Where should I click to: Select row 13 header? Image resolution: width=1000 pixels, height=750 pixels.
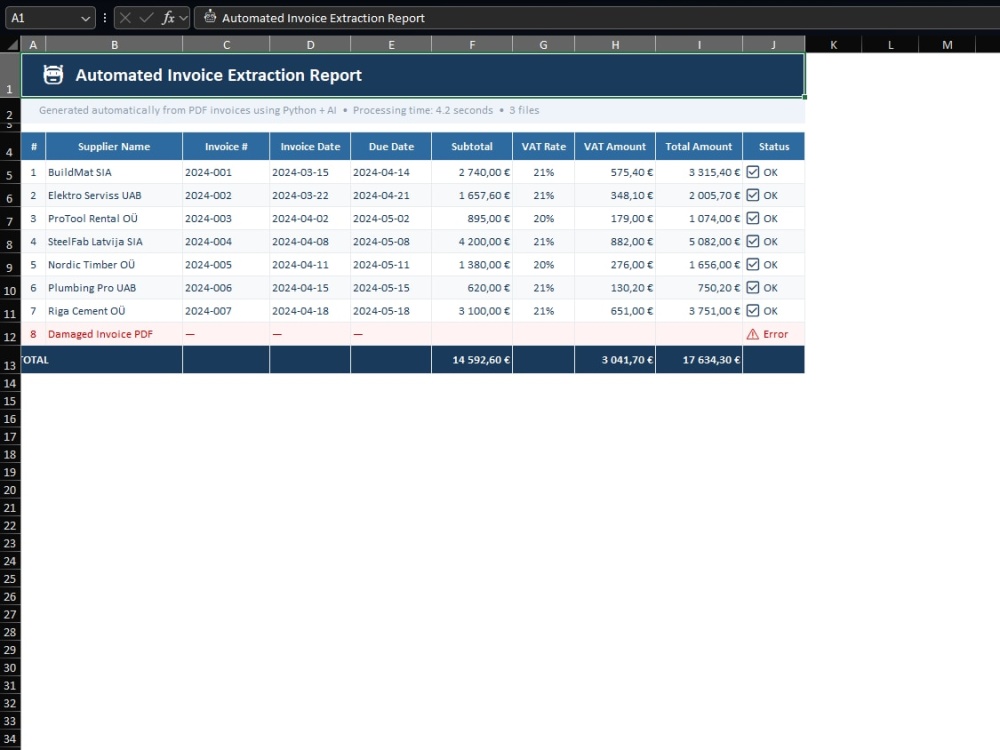[x=10, y=360]
